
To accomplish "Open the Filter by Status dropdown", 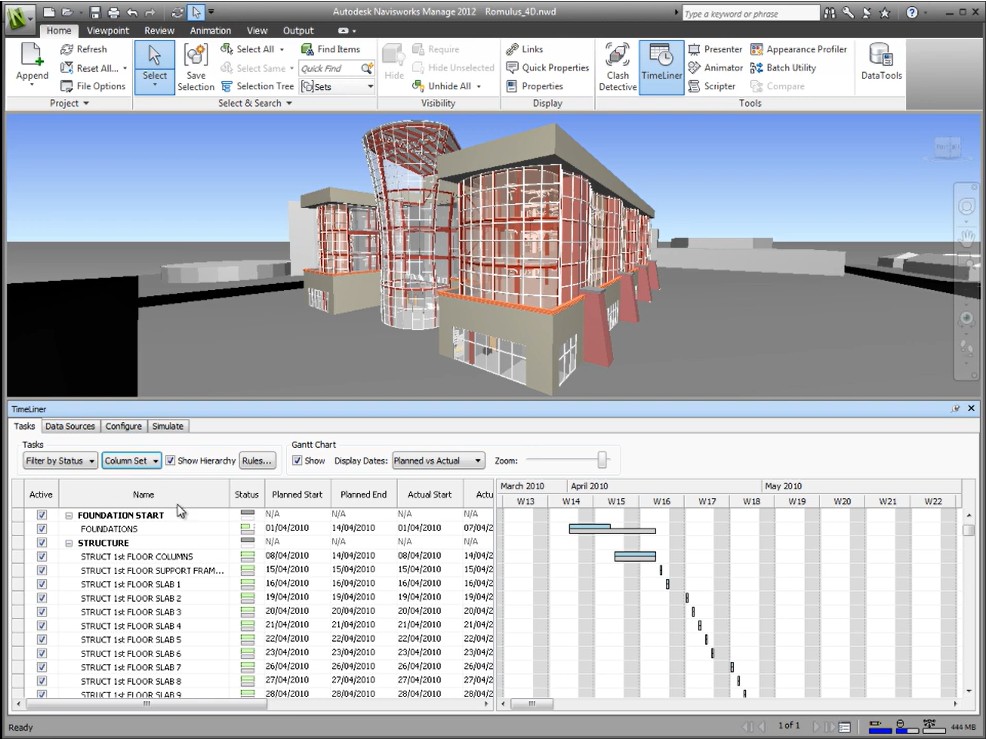I will (60, 461).
